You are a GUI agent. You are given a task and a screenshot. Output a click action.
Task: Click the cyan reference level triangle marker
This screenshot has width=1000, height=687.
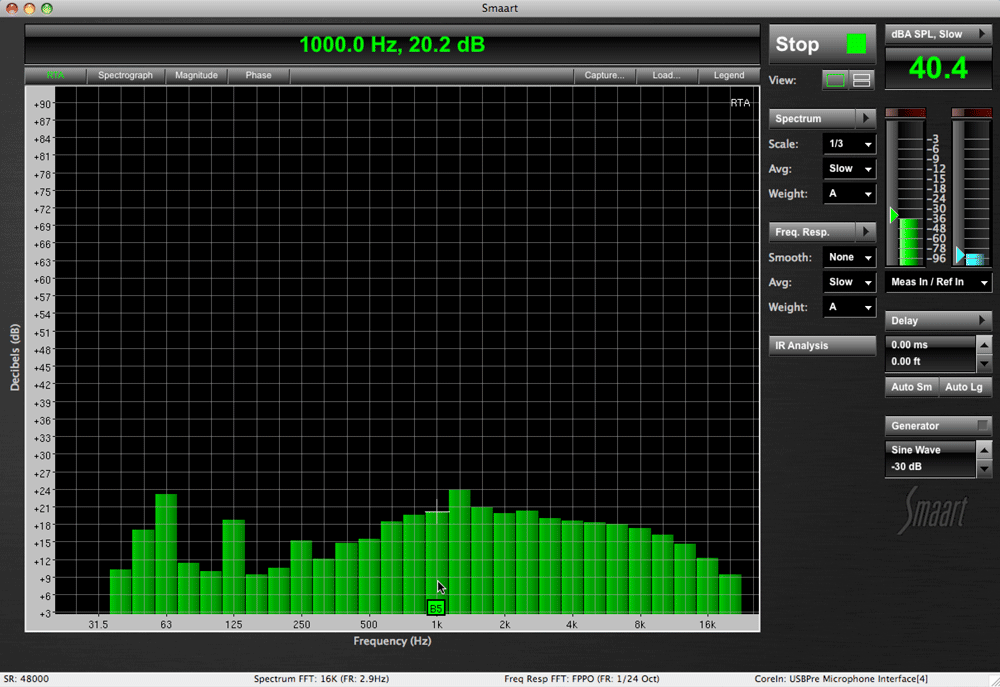(960, 255)
